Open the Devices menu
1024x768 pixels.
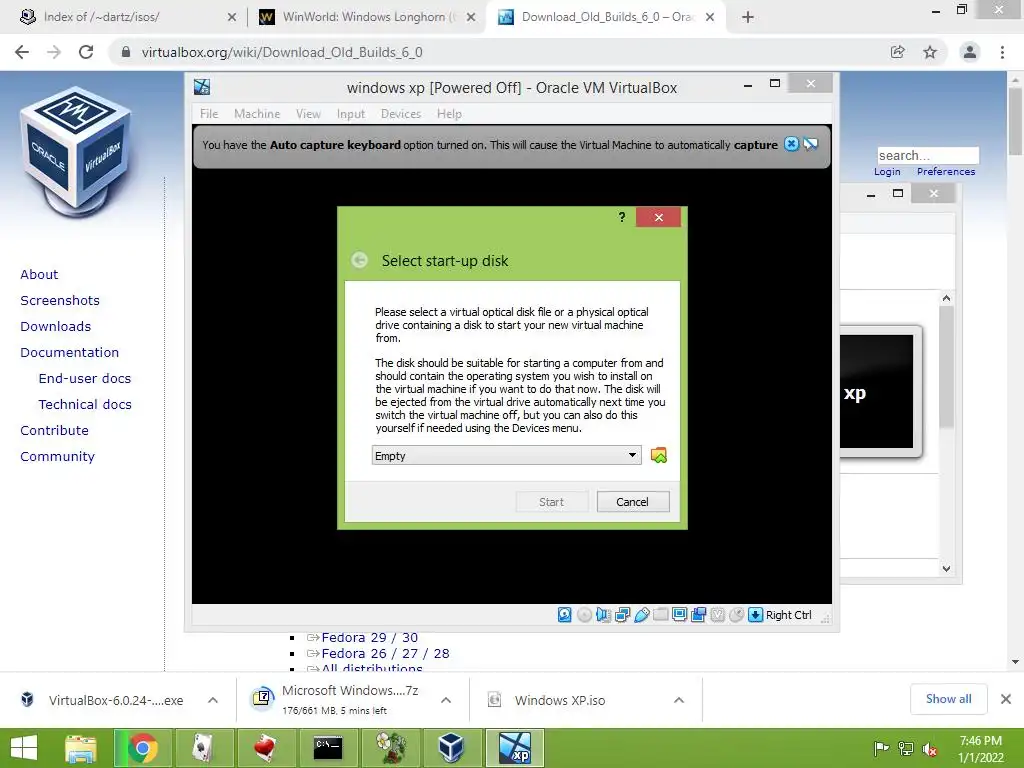coord(401,114)
